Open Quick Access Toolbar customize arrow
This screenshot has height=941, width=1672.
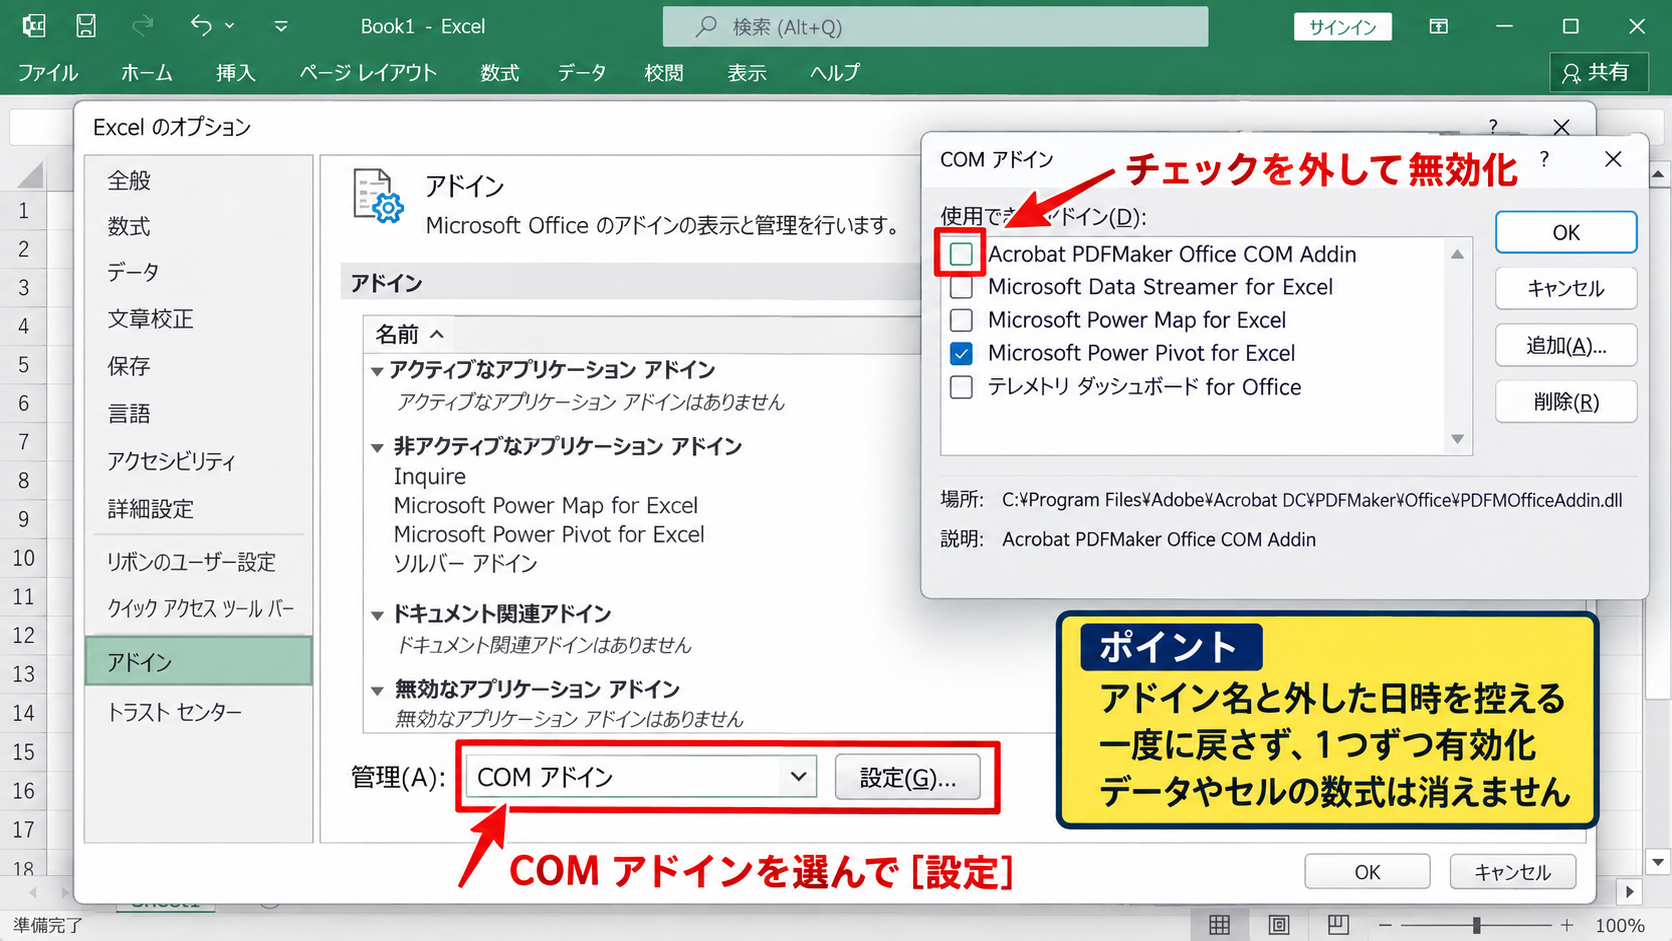click(x=281, y=27)
